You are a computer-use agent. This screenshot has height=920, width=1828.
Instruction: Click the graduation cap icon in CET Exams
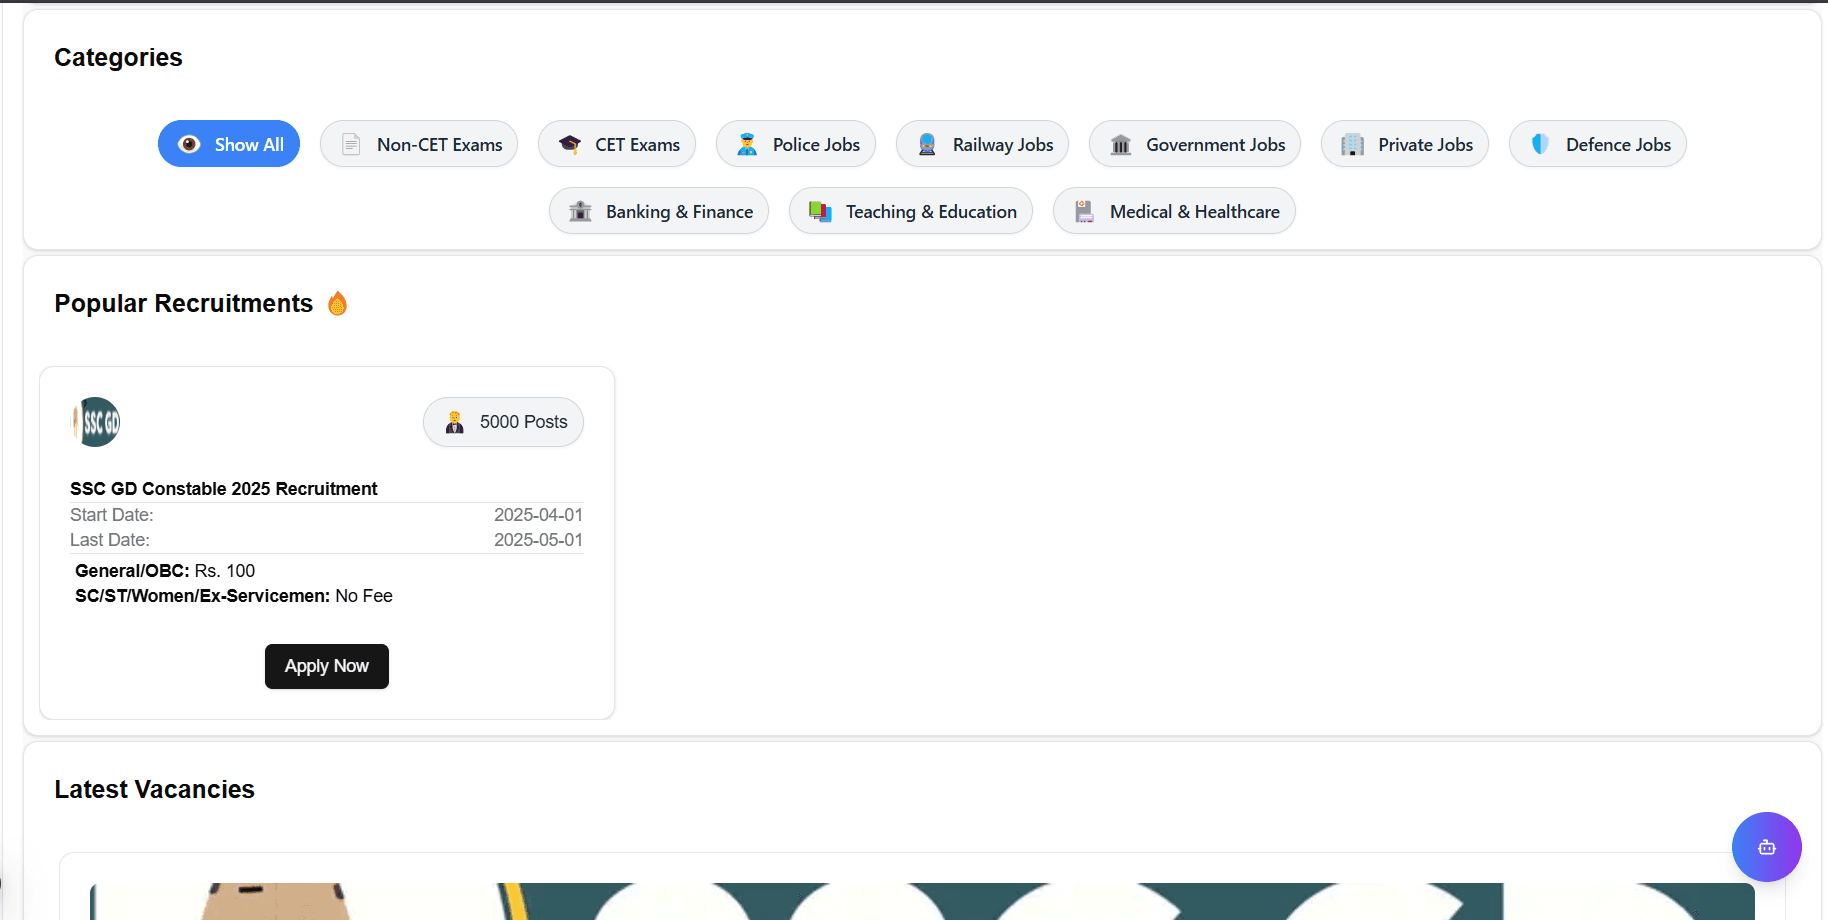click(x=570, y=144)
